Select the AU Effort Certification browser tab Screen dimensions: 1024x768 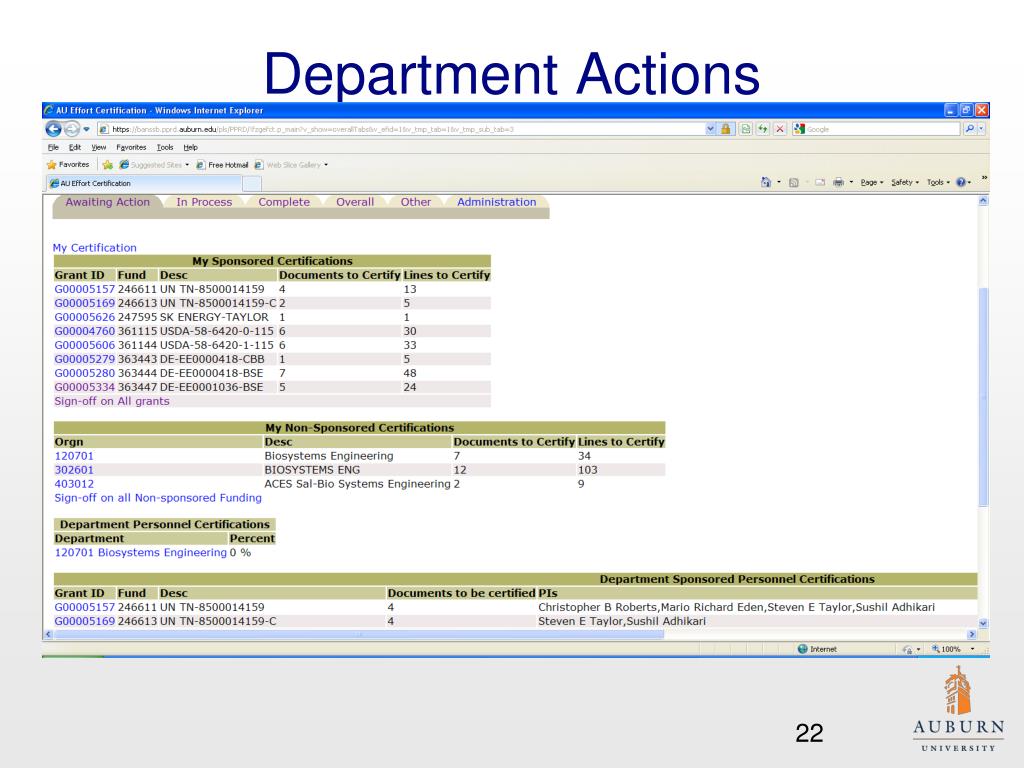[x=144, y=184]
